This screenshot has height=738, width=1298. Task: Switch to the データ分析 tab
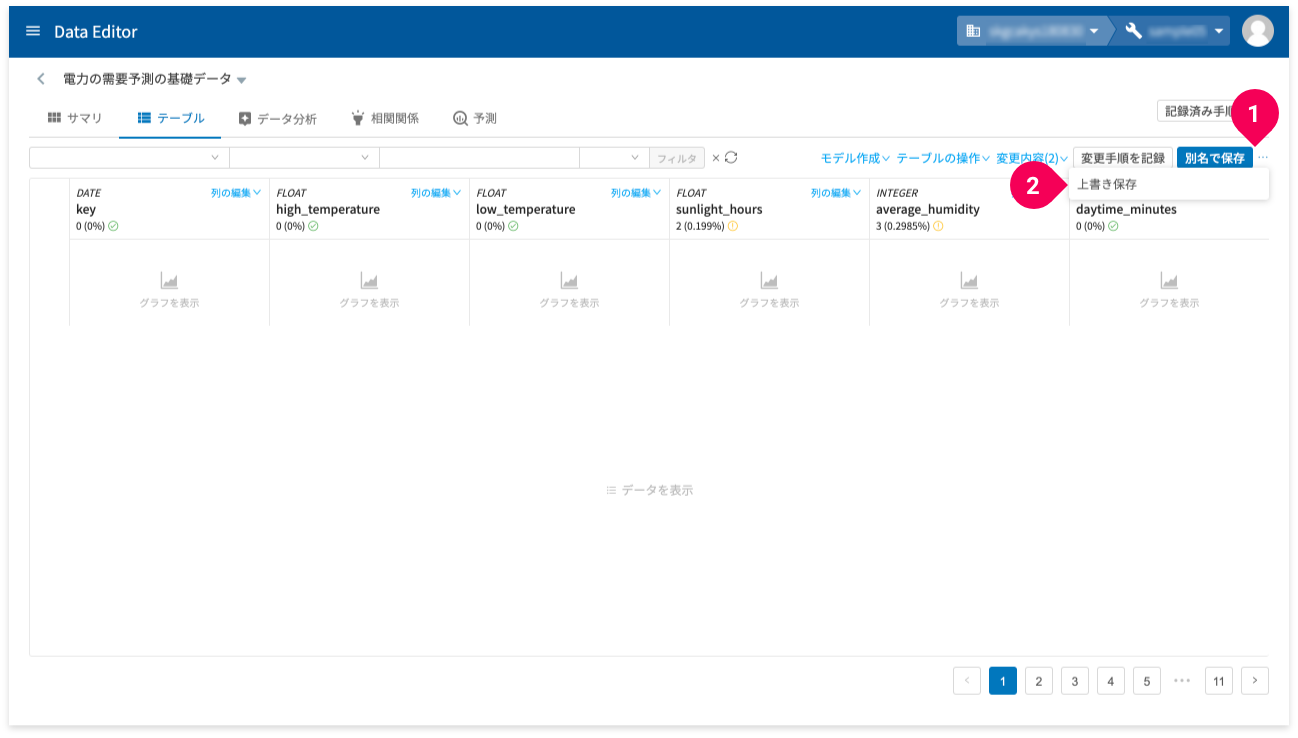(277, 118)
